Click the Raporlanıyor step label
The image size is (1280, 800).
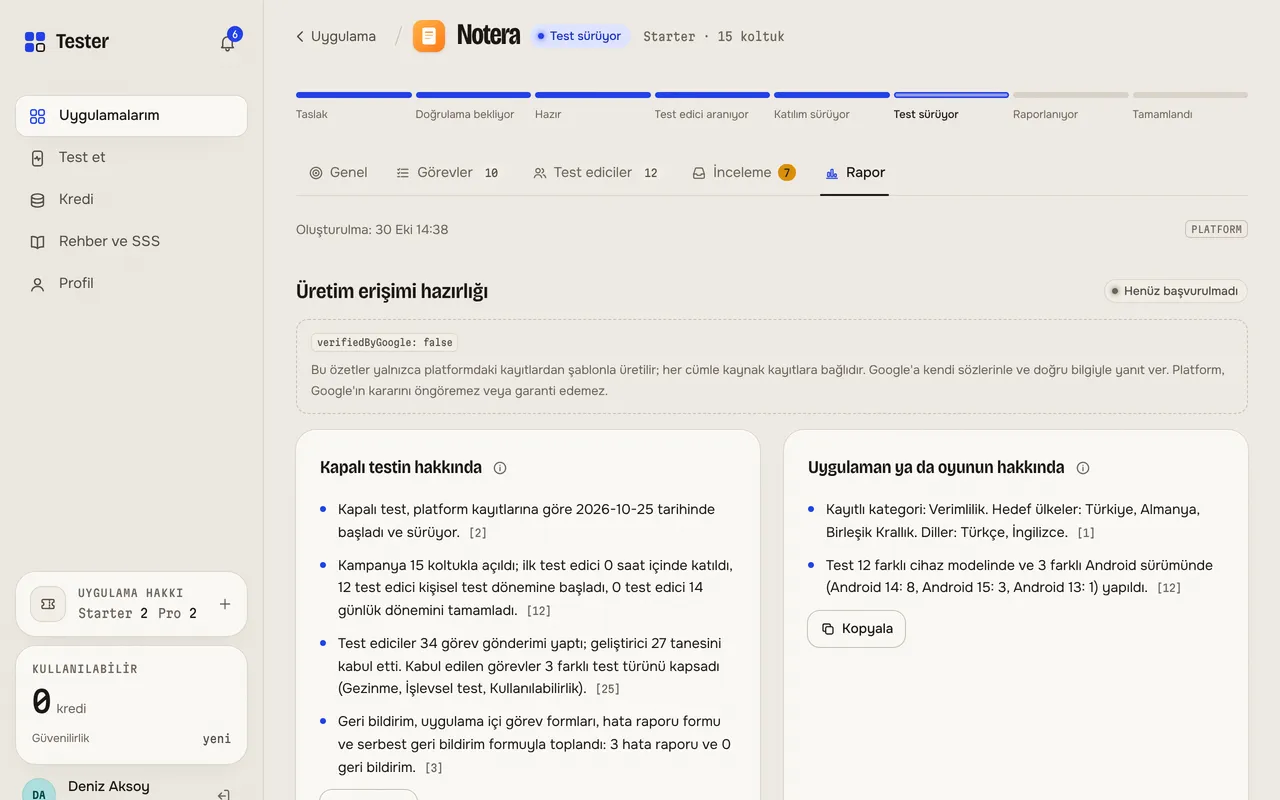coord(1045,115)
